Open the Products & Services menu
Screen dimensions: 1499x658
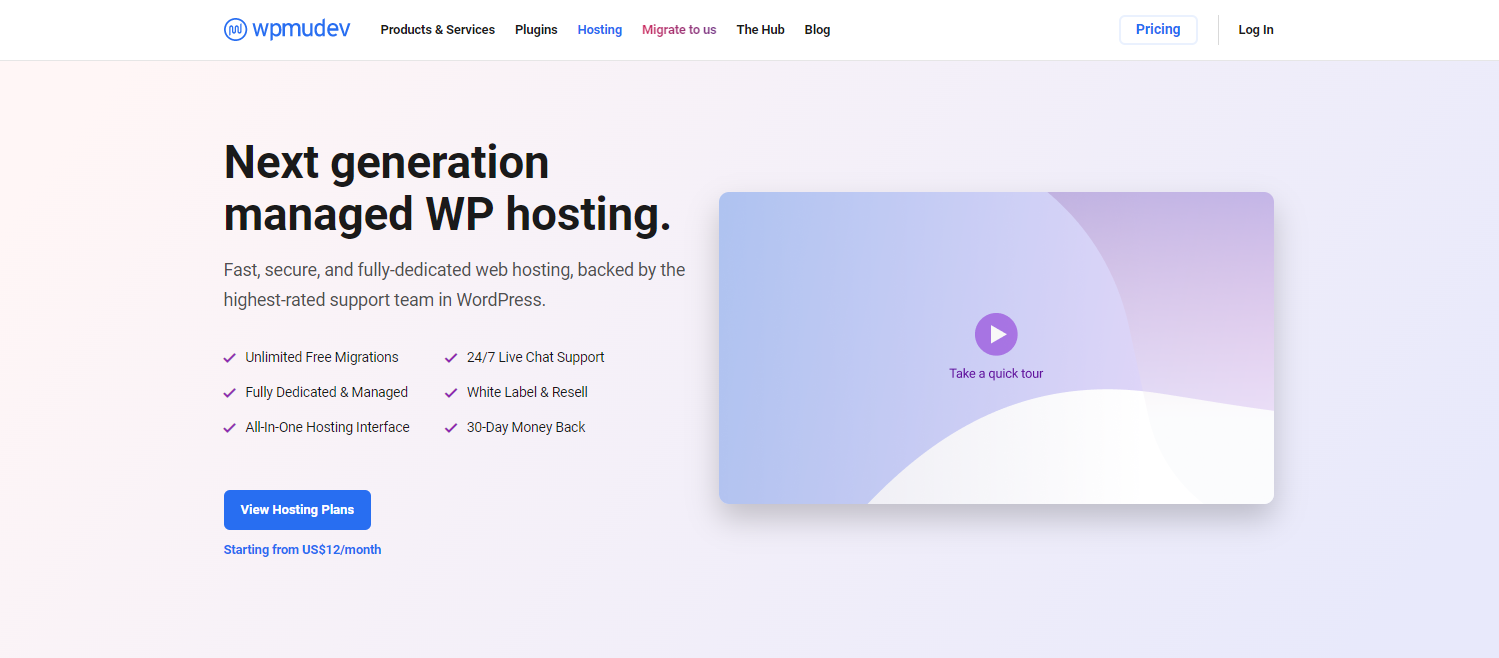[x=438, y=30]
